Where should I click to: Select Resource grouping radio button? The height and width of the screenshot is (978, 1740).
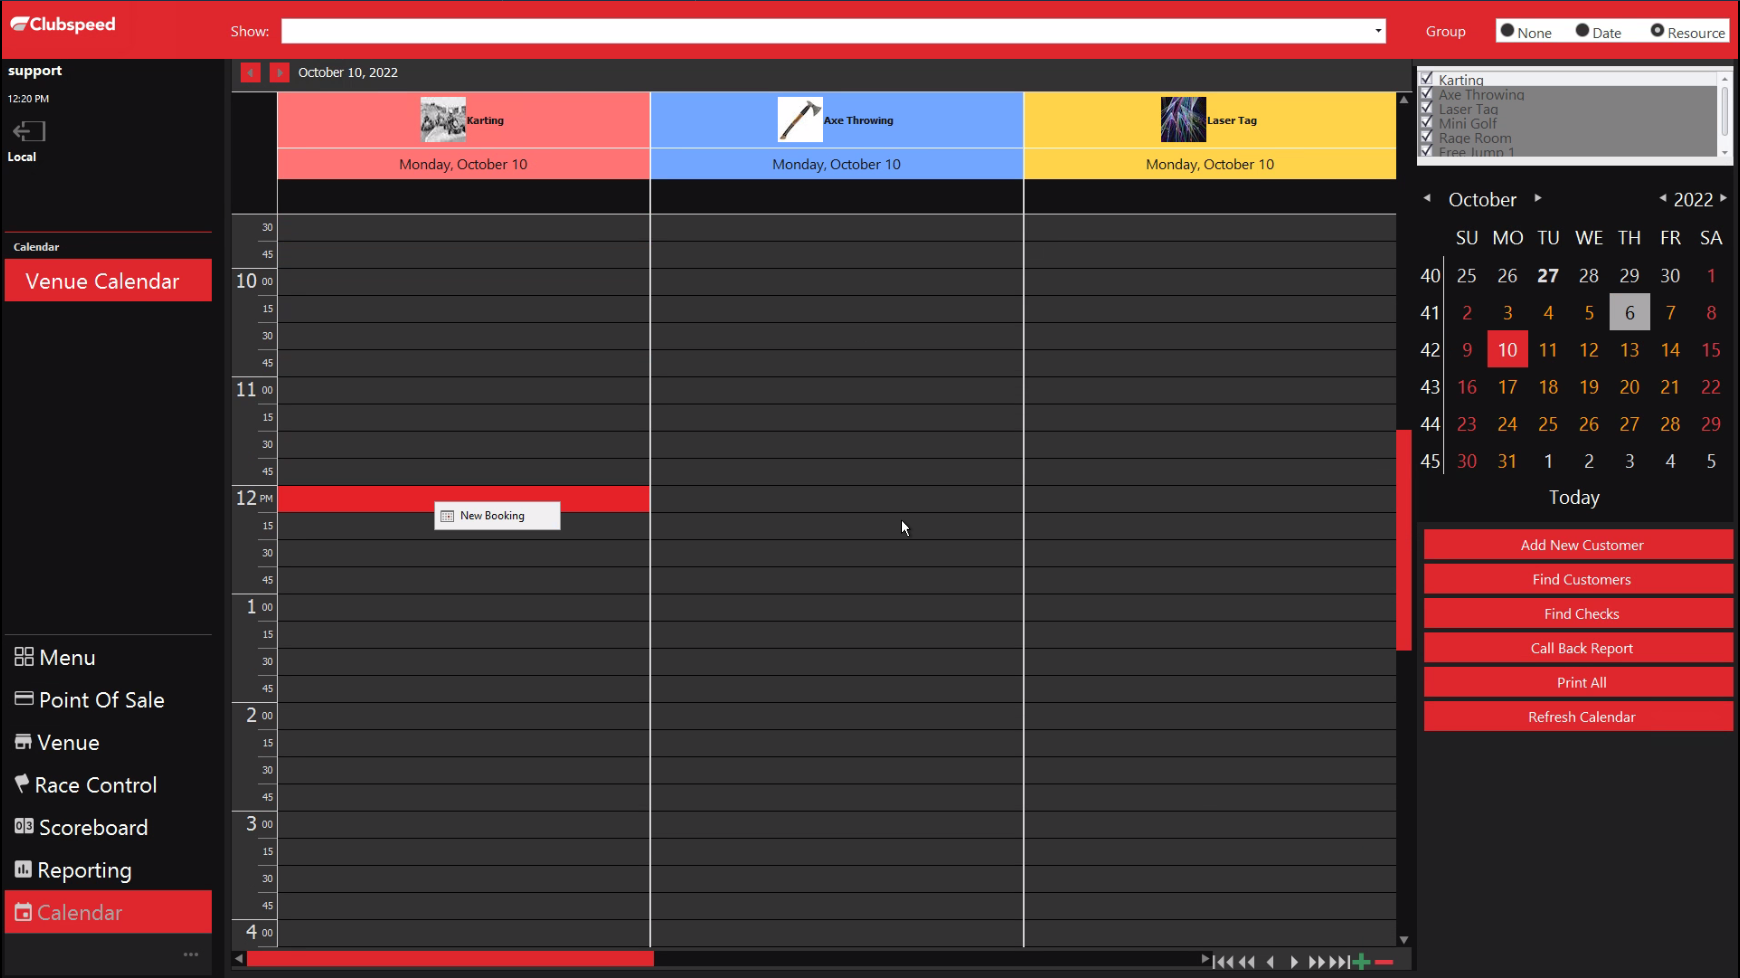click(1657, 31)
